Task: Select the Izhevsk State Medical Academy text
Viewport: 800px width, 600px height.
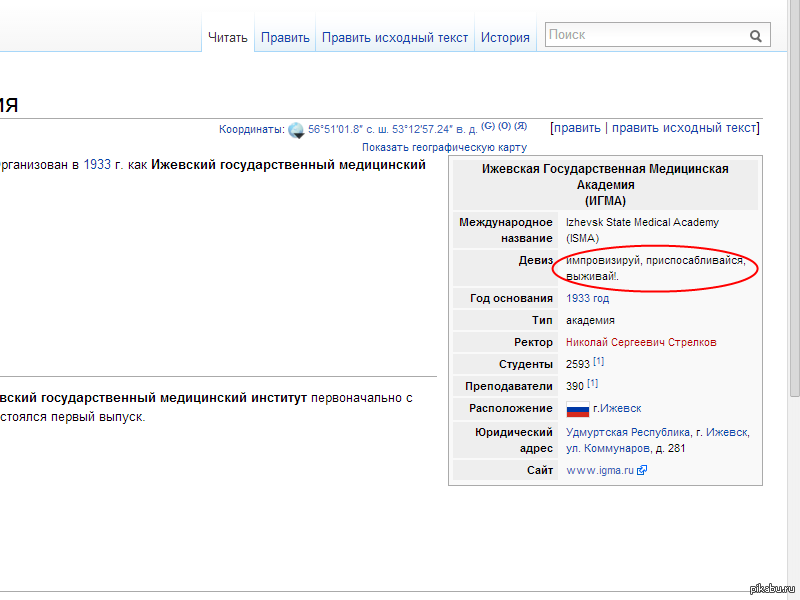Action: [642, 222]
